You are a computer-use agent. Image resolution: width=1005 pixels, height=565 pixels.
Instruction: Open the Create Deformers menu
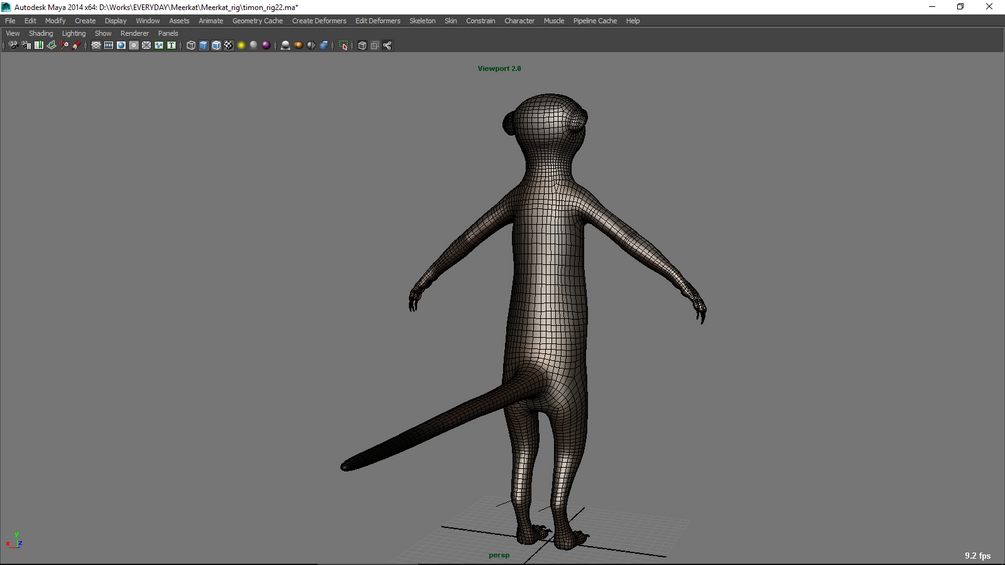click(x=319, y=20)
